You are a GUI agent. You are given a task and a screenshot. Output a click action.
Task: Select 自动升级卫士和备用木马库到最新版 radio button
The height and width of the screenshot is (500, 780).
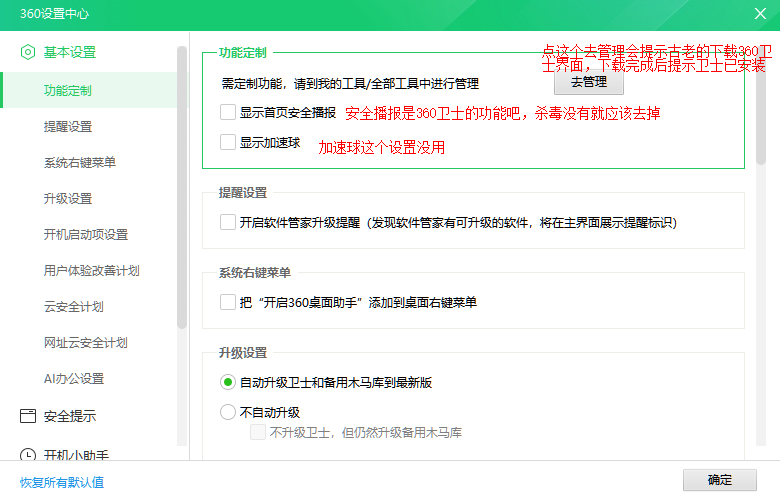pyautogui.click(x=228, y=382)
